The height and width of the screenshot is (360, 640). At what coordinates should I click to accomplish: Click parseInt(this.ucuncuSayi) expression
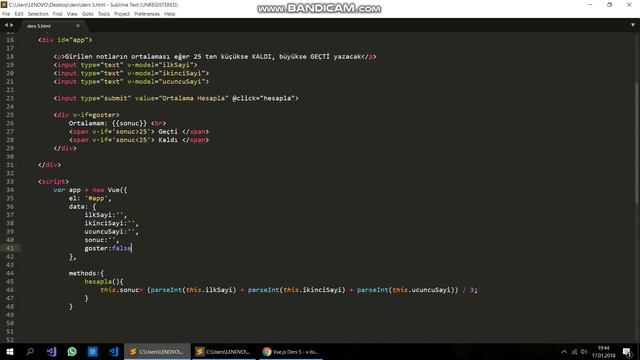click(406, 290)
